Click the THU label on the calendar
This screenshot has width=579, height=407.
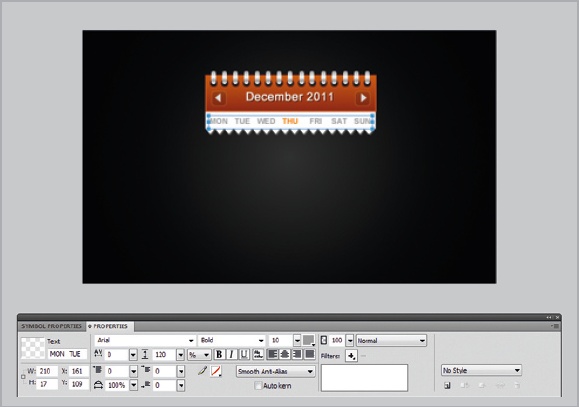pyautogui.click(x=290, y=121)
